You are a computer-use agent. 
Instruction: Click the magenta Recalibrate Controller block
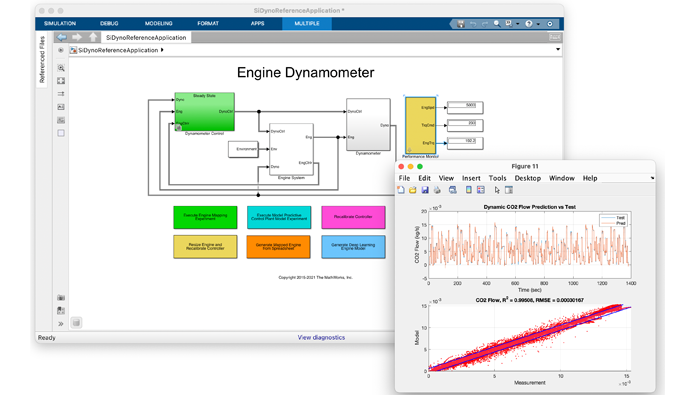353,217
